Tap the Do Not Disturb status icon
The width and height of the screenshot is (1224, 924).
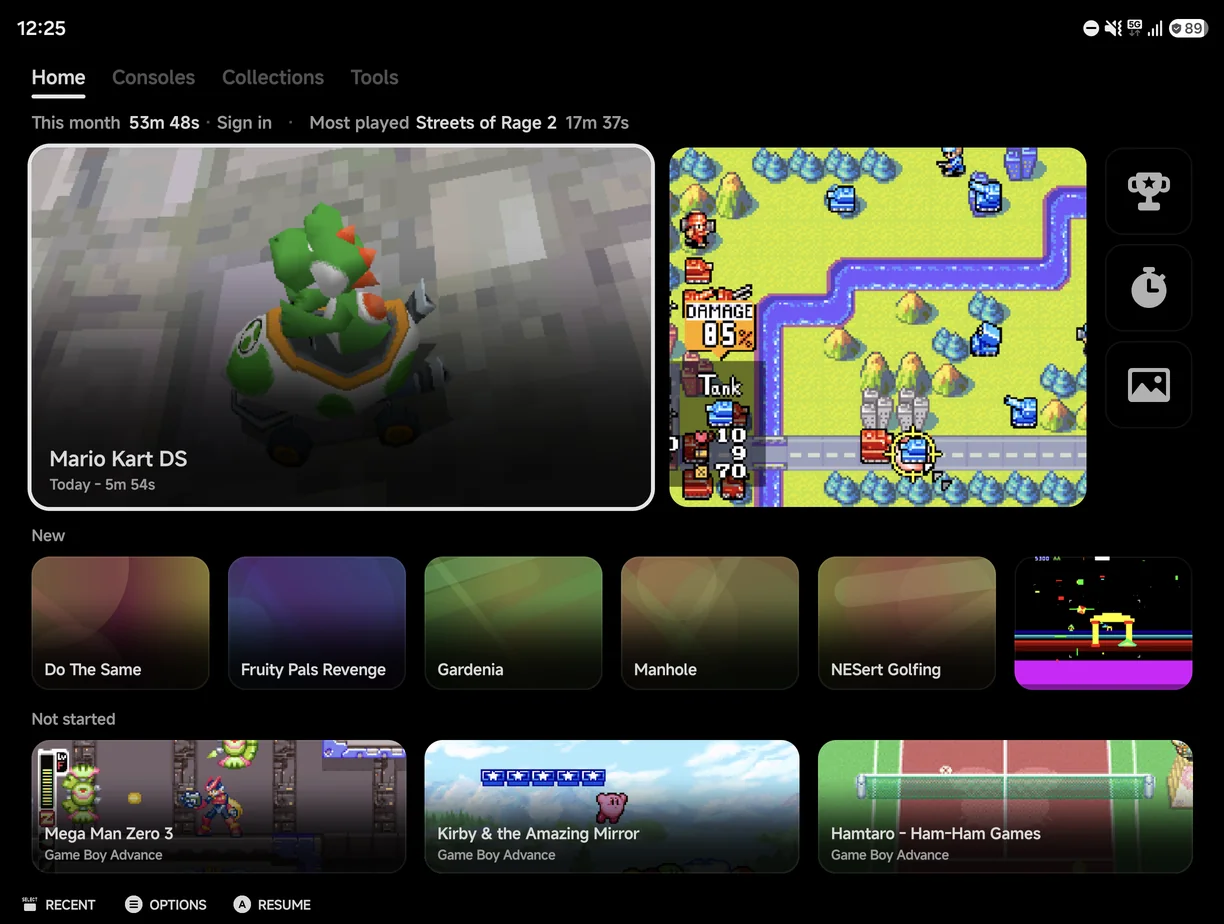point(1091,29)
